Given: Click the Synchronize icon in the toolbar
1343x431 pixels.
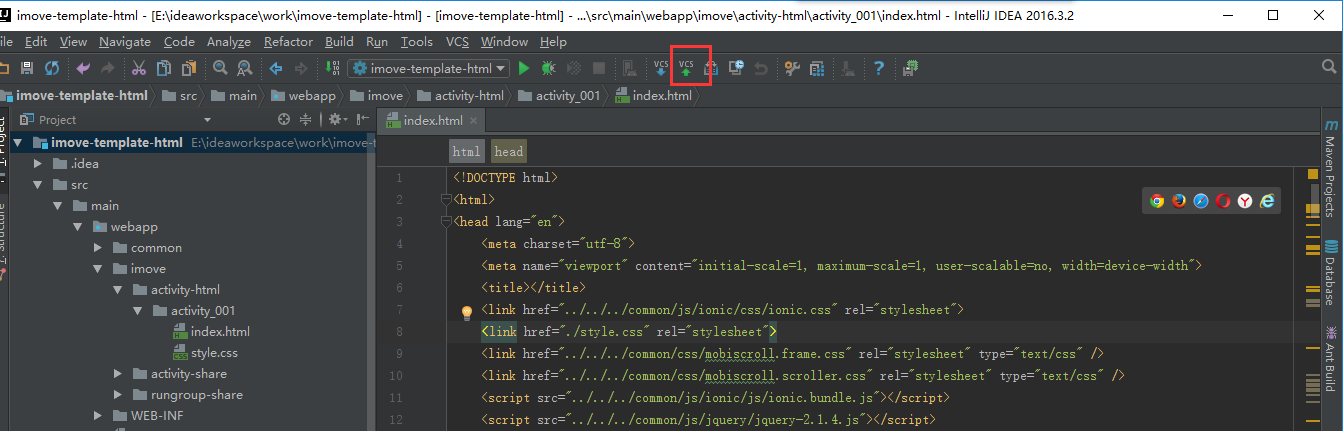Looking at the screenshot, I should 51,68.
